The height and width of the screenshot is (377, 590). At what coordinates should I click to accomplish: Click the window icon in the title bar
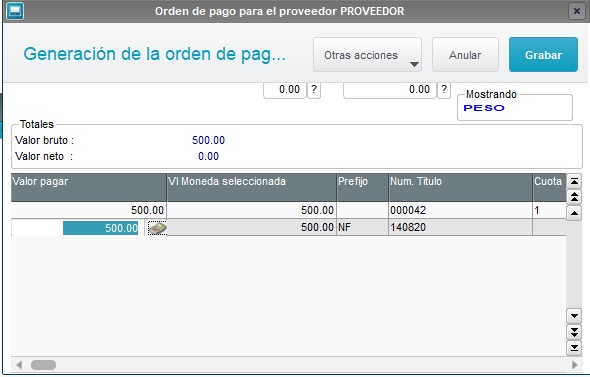tap(15, 11)
